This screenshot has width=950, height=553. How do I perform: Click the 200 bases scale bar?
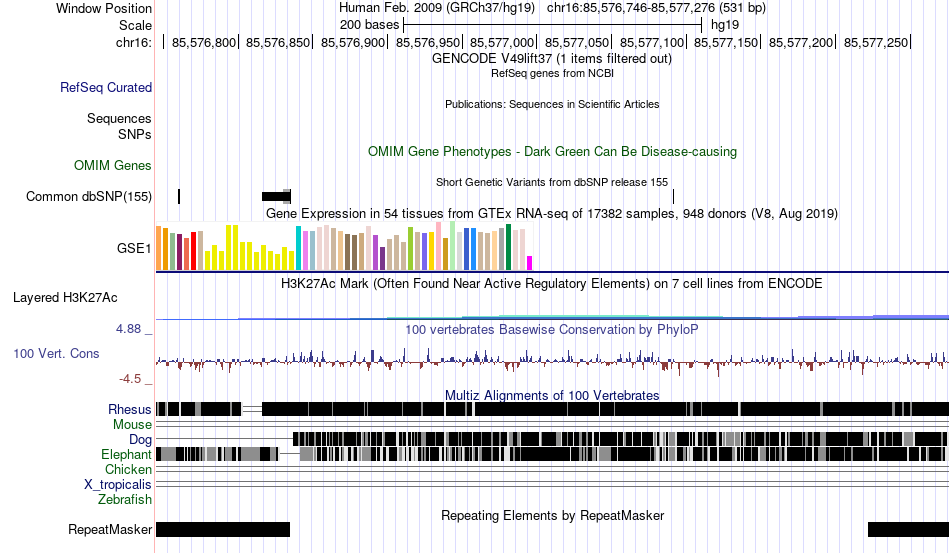pyautogui.click(x=553, y=25)
